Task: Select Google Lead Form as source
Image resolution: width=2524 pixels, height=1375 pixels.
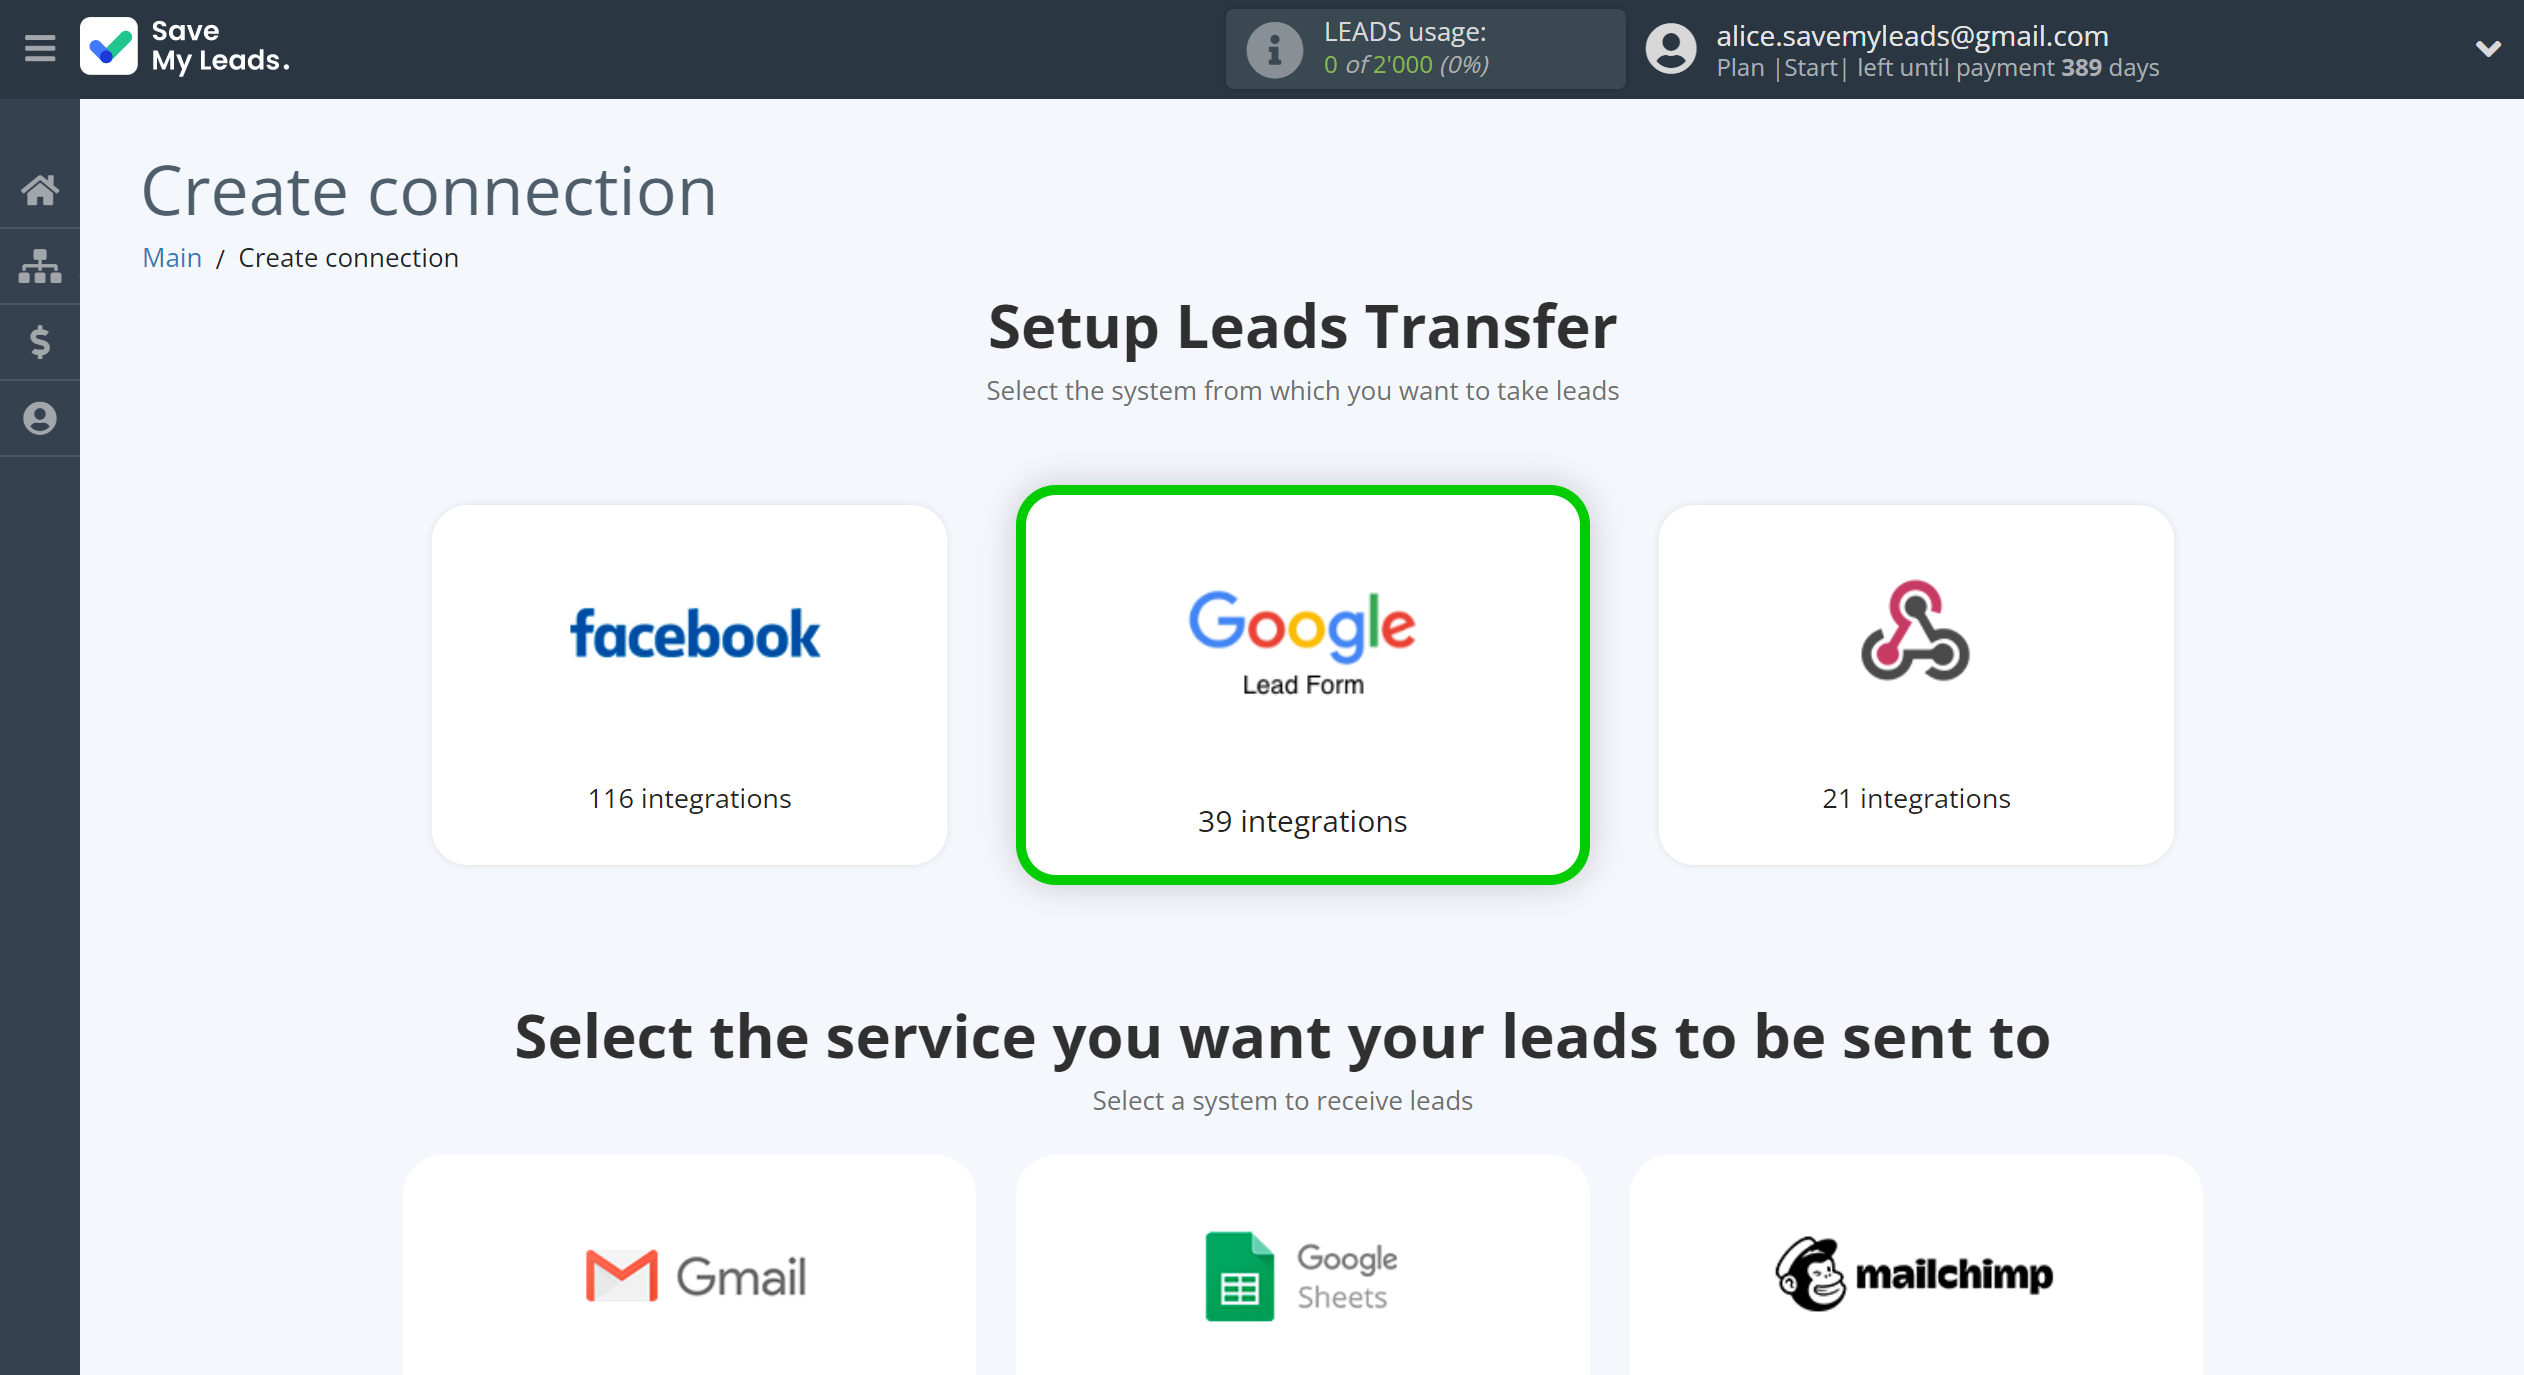Action: (1302, 684)
